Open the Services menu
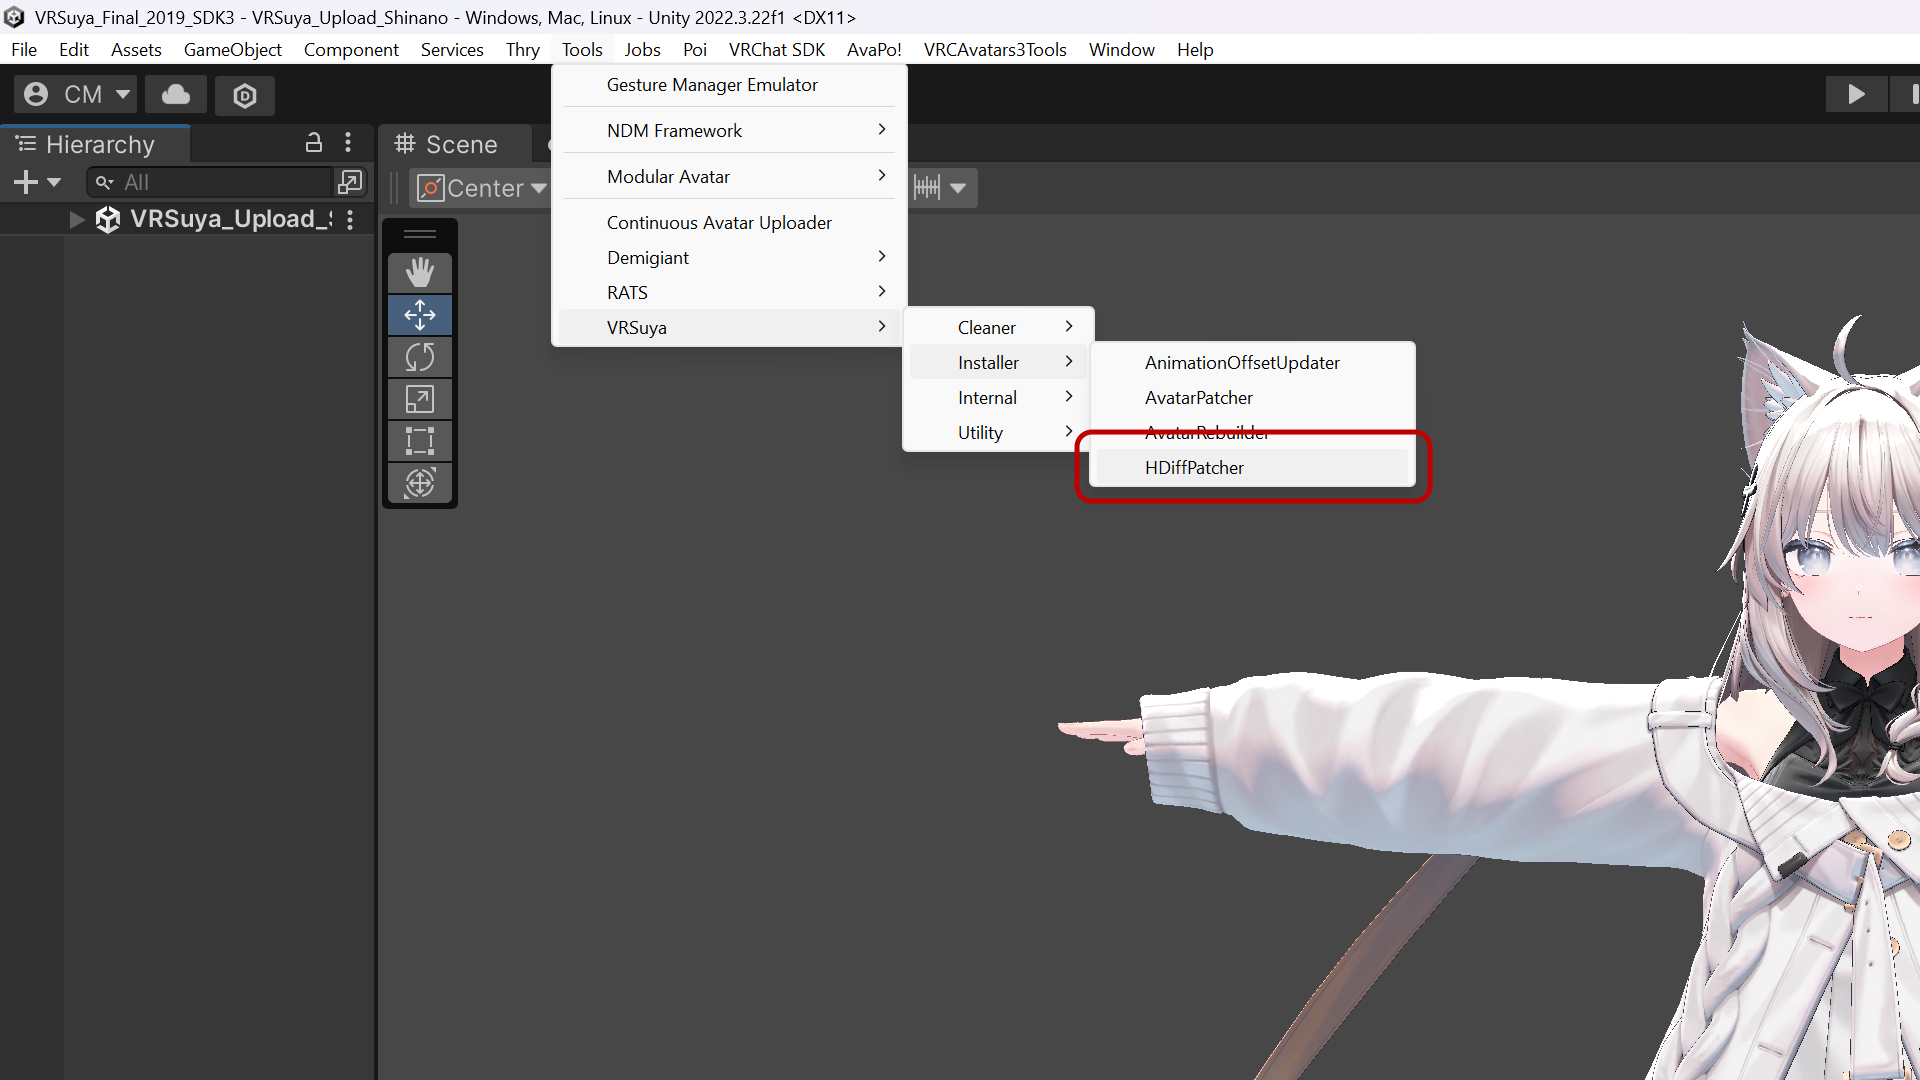1920x1080 pixels. click(452, 50)
